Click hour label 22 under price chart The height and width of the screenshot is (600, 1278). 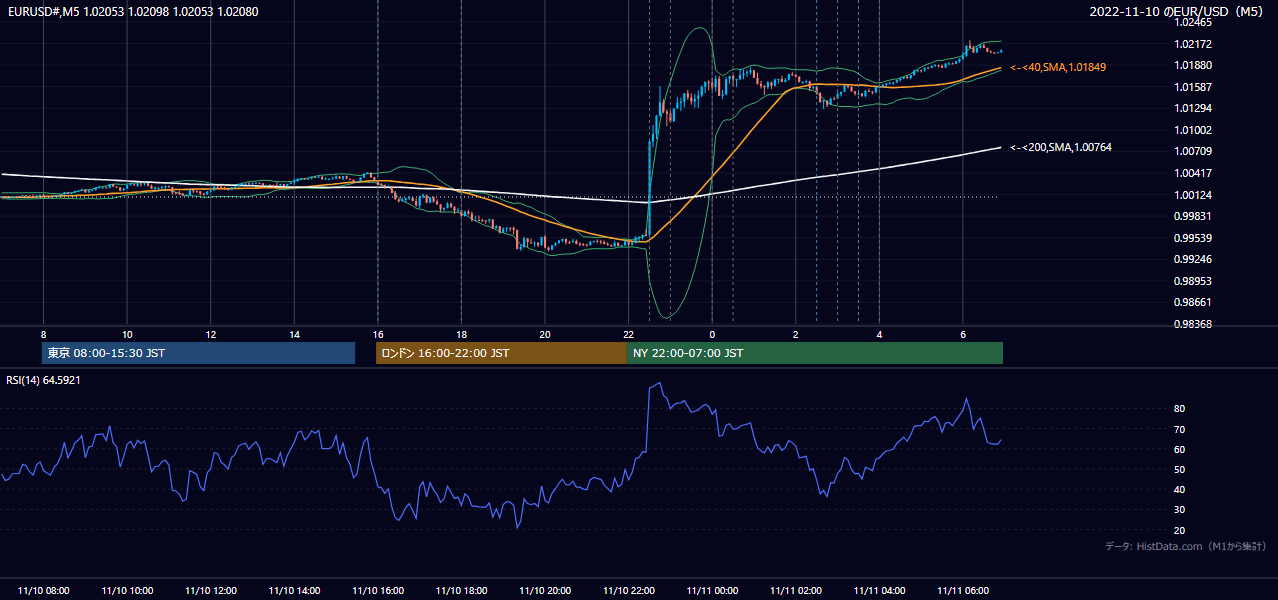pyautogui.click(x=628, y=334)
